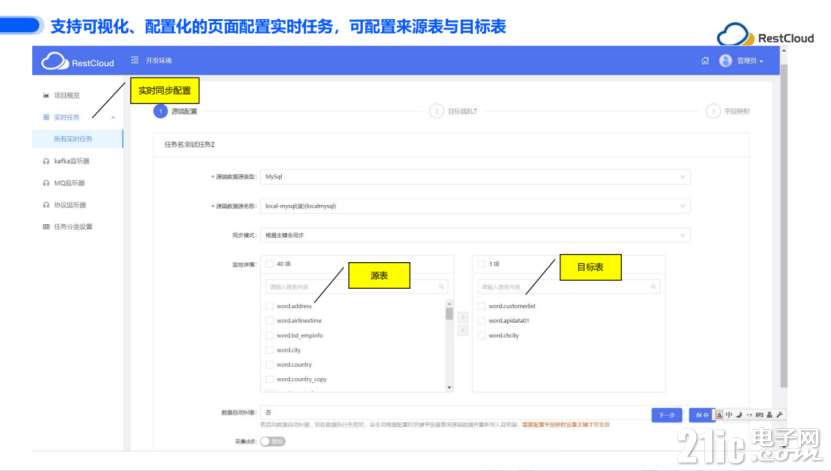Open 任务分类设置 in the sidebar
This screenshot has width=831, height=471.
(73, 226)
